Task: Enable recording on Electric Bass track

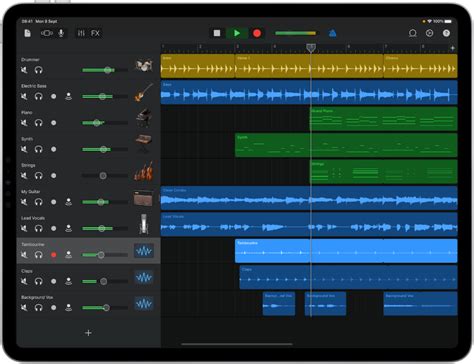Action: click(54, 96)
